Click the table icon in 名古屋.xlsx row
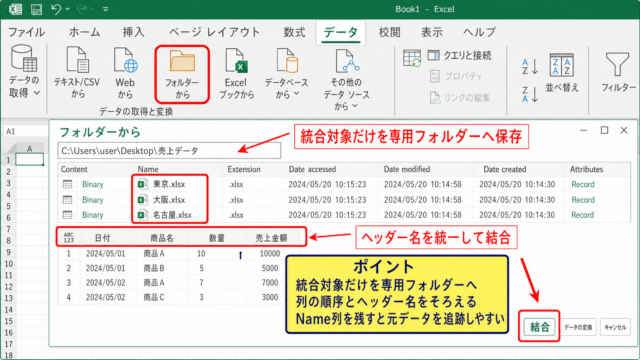640x360 pixels. coord(67,215)
